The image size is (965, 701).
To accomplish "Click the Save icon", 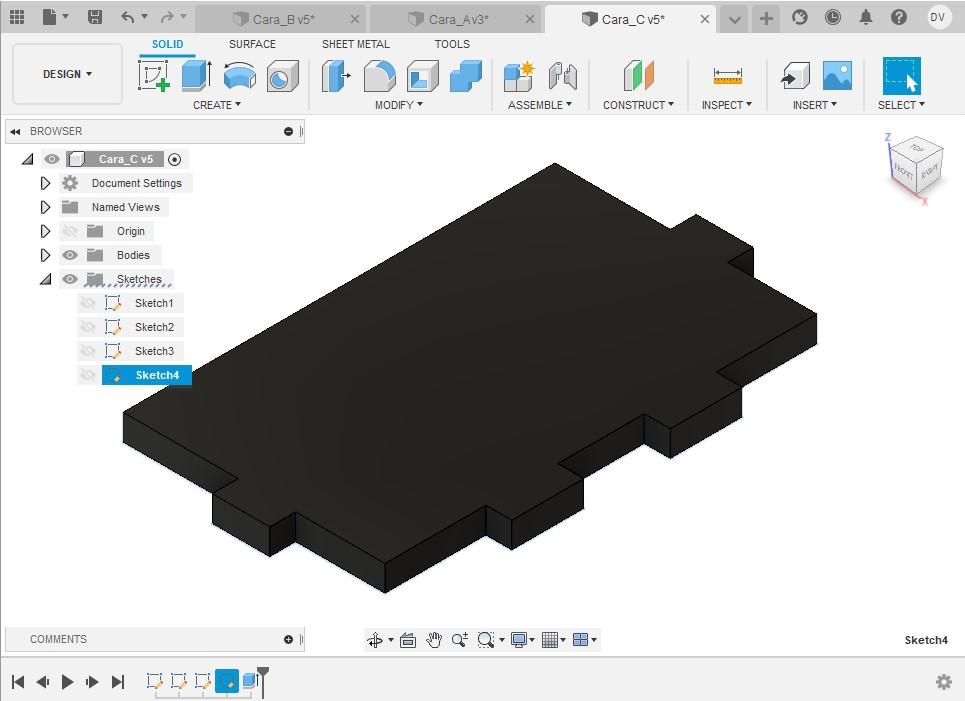I will 95,17.
